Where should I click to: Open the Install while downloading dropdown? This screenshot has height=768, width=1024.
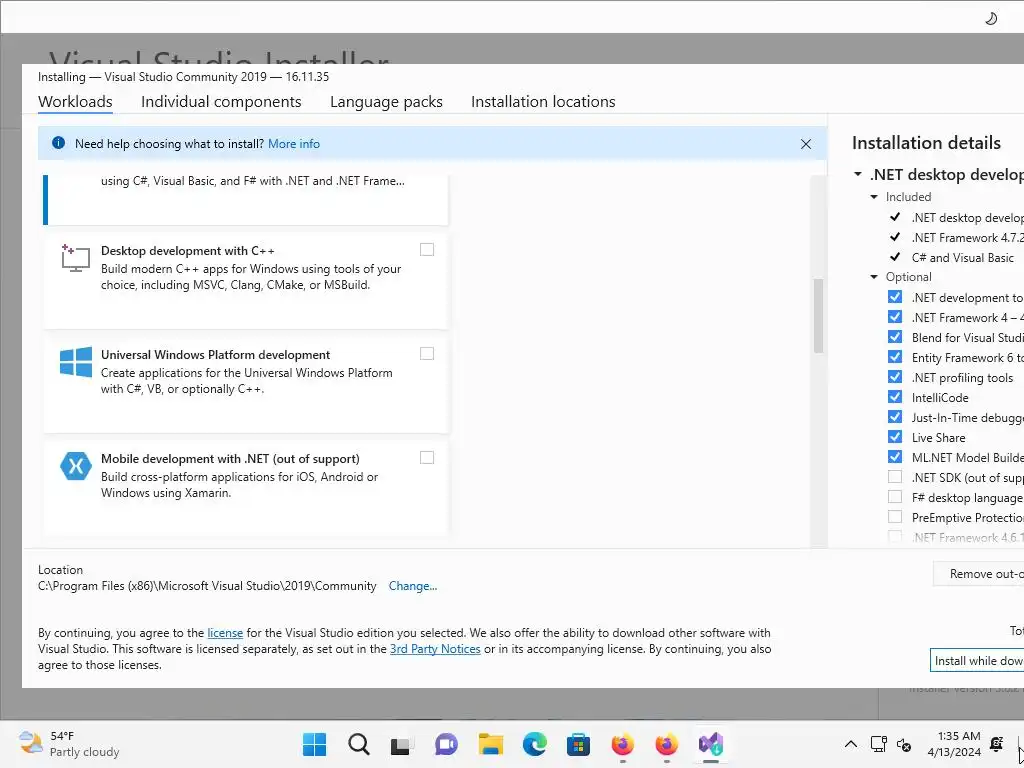click(977, 661)
